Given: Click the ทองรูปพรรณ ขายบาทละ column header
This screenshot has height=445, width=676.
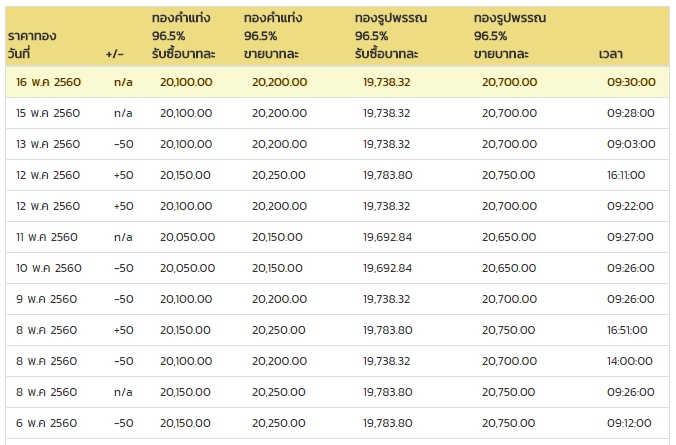Looking at the screenshot, I should [510, 36].
